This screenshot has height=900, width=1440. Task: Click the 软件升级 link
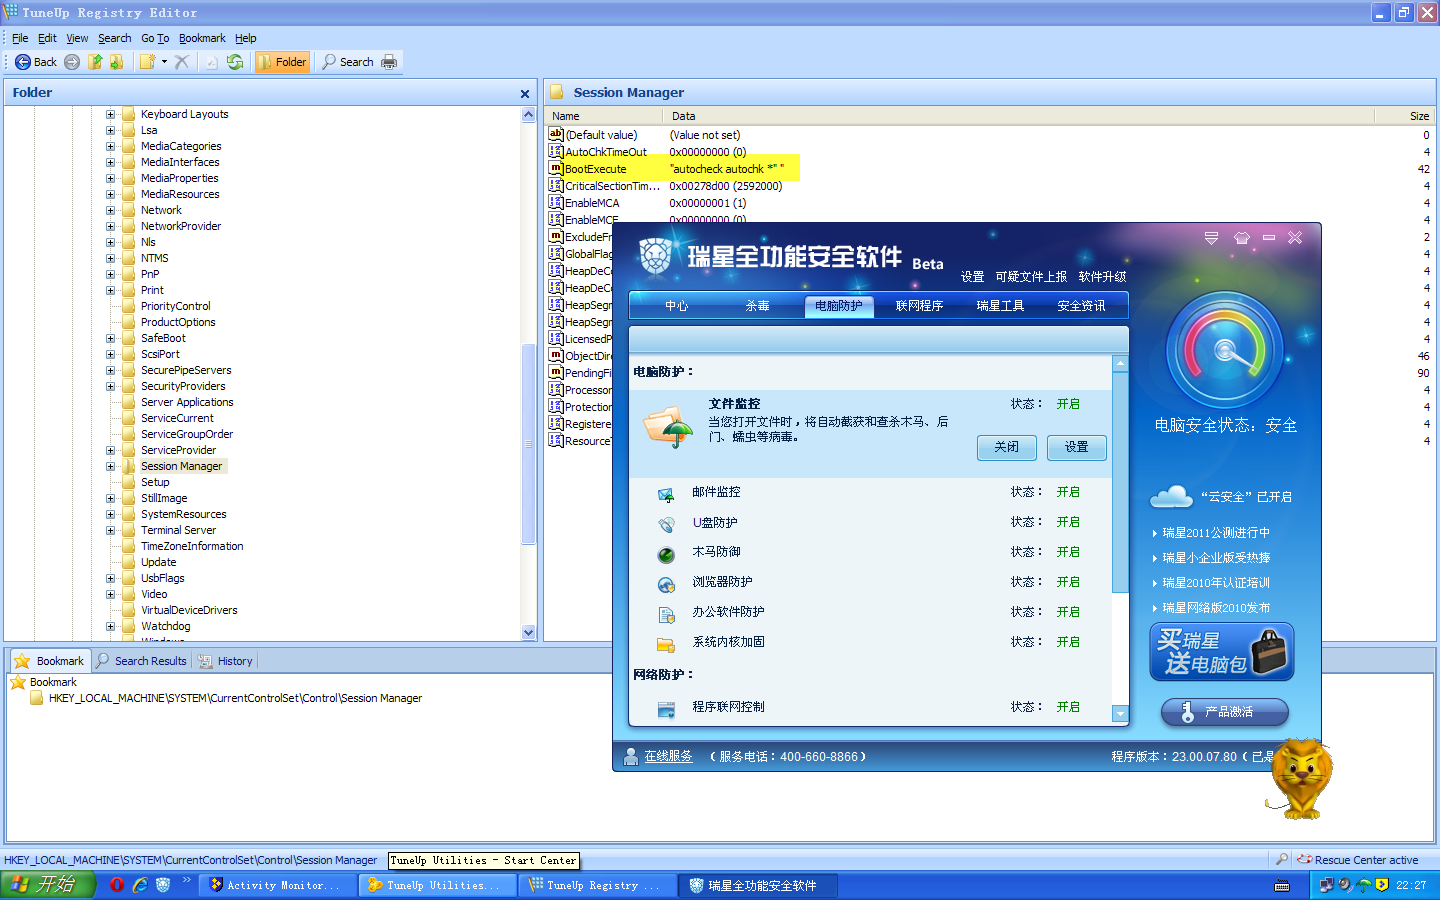[1102, 277]
